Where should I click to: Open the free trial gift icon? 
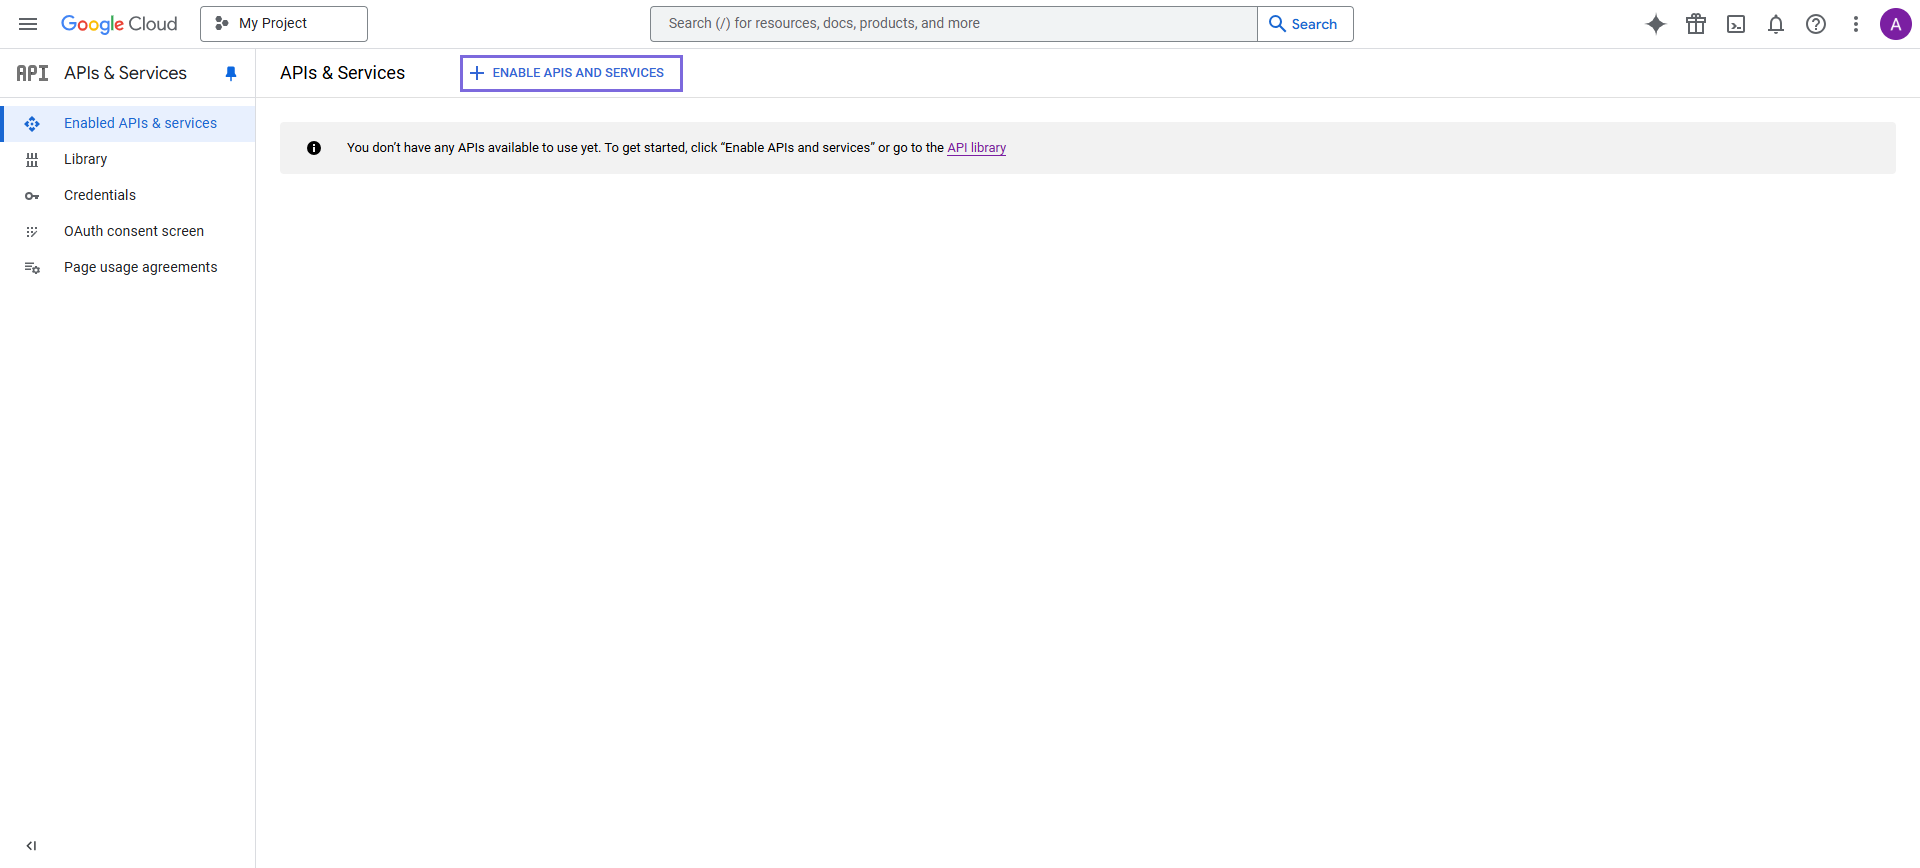click(1696, 24)
